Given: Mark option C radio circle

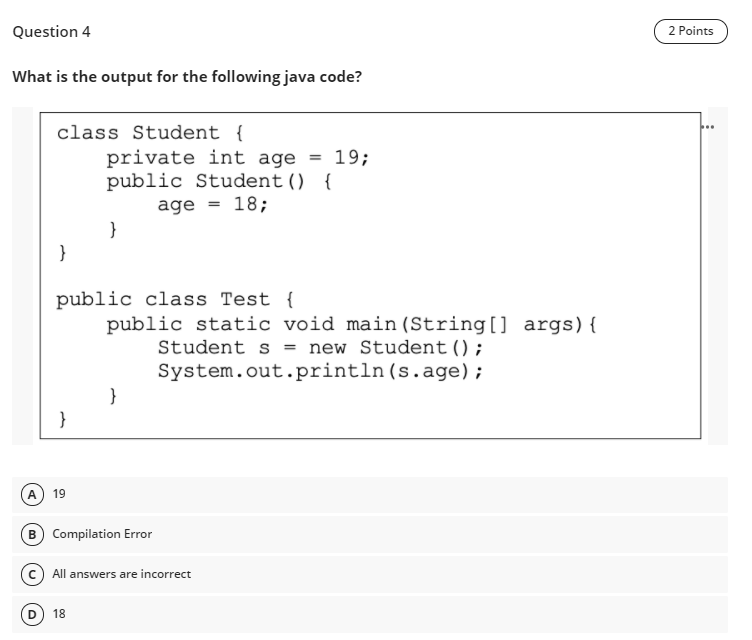Looking at the screenshot, I should (32, 574).
